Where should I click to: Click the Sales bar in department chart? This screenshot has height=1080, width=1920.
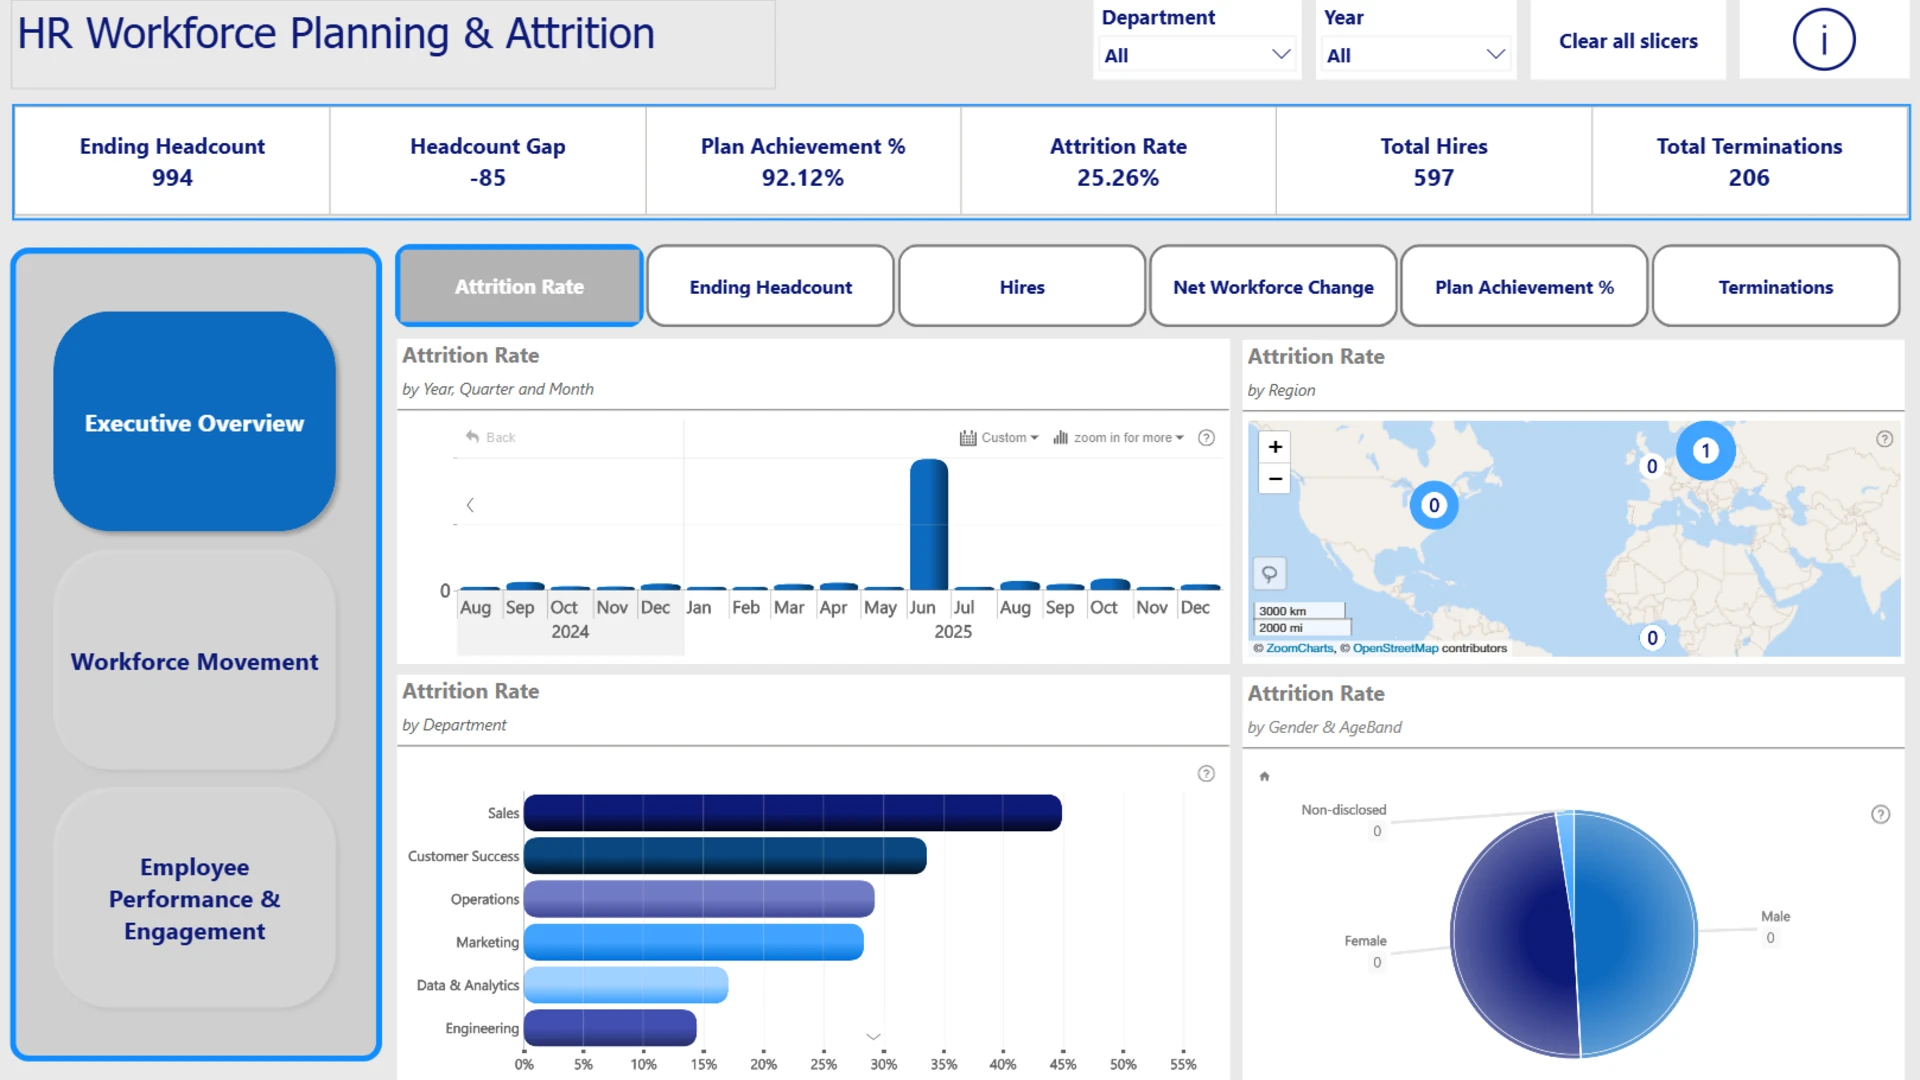(792, 813)
